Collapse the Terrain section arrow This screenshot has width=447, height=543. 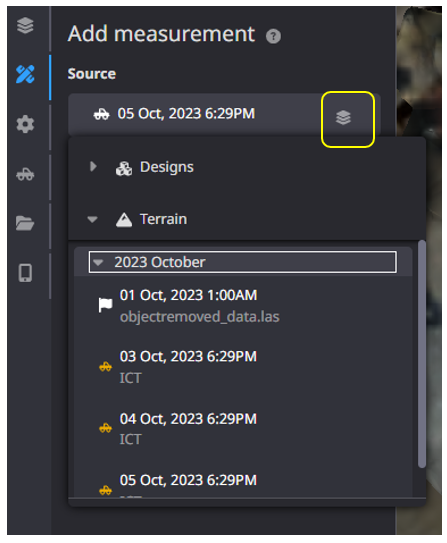click(x=92, y=219)
